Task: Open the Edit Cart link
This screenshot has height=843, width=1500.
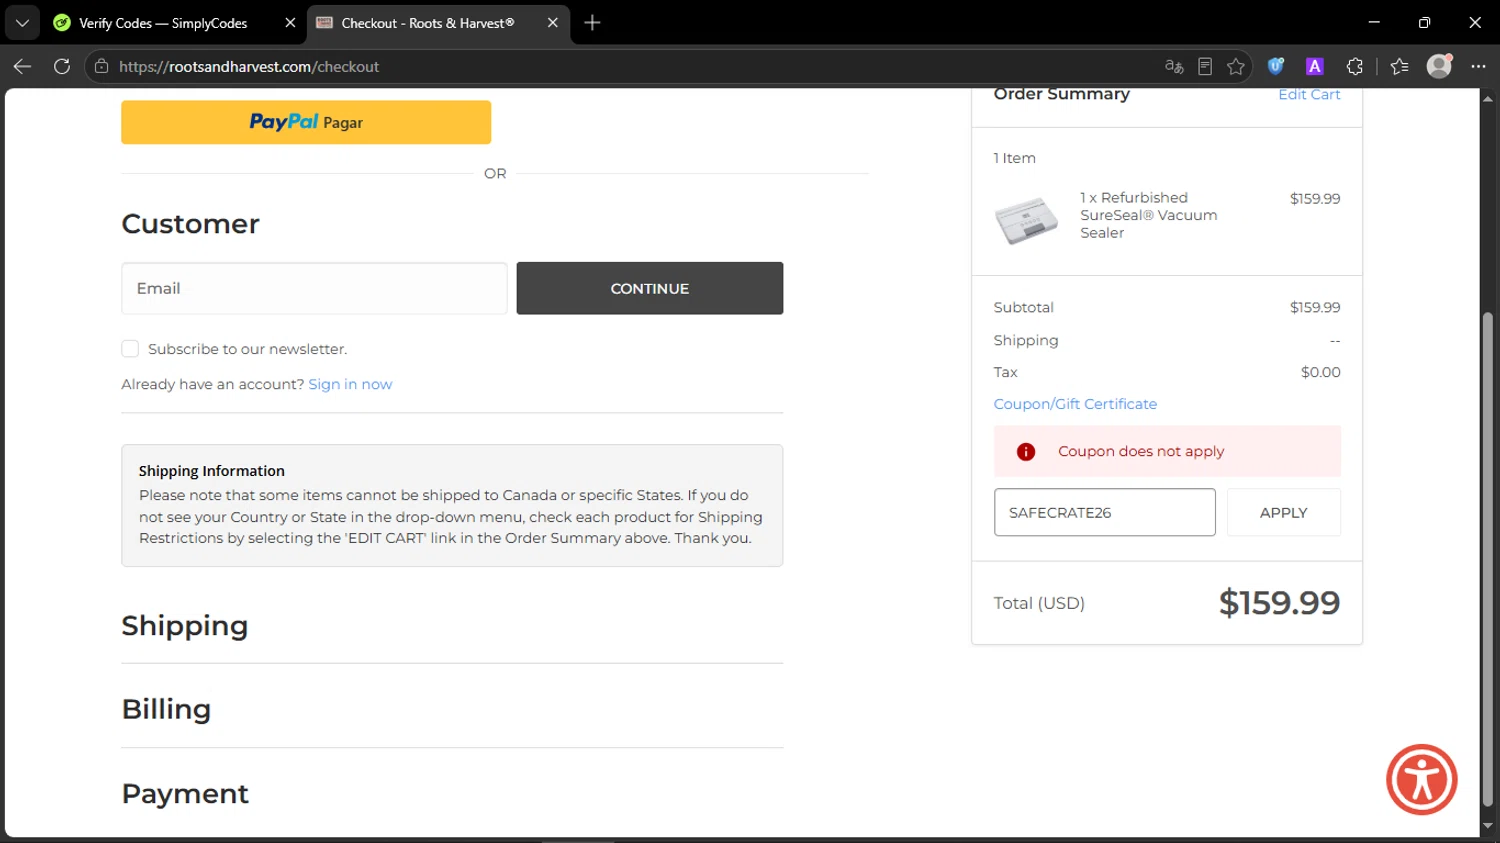Action: (1309, 95)
